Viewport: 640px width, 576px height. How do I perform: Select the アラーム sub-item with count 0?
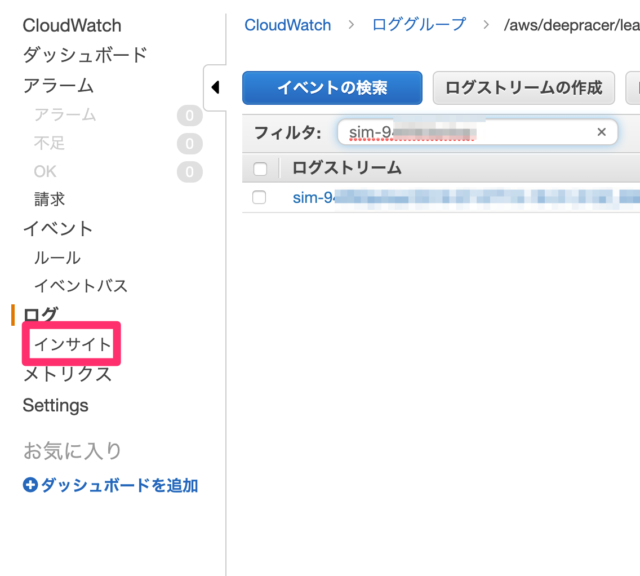(x=65, y=115)
